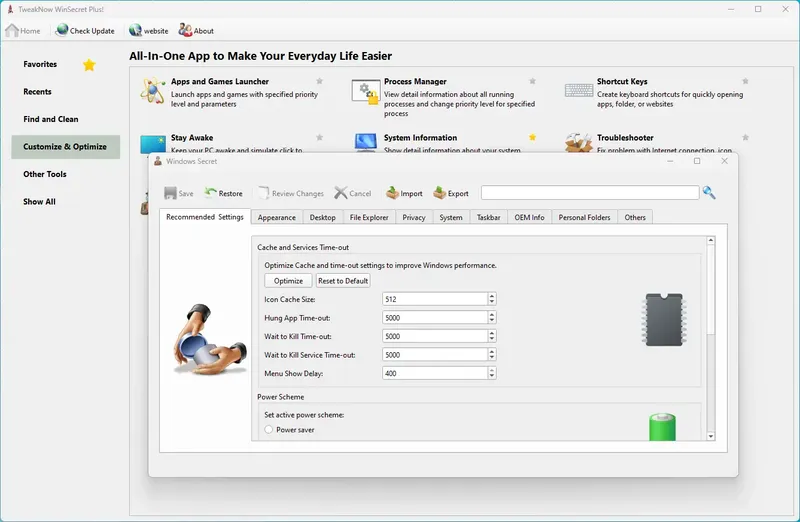Open the System Information monitor icon
This screenshot has height=522, width=800.
click(x=366, y=142)
